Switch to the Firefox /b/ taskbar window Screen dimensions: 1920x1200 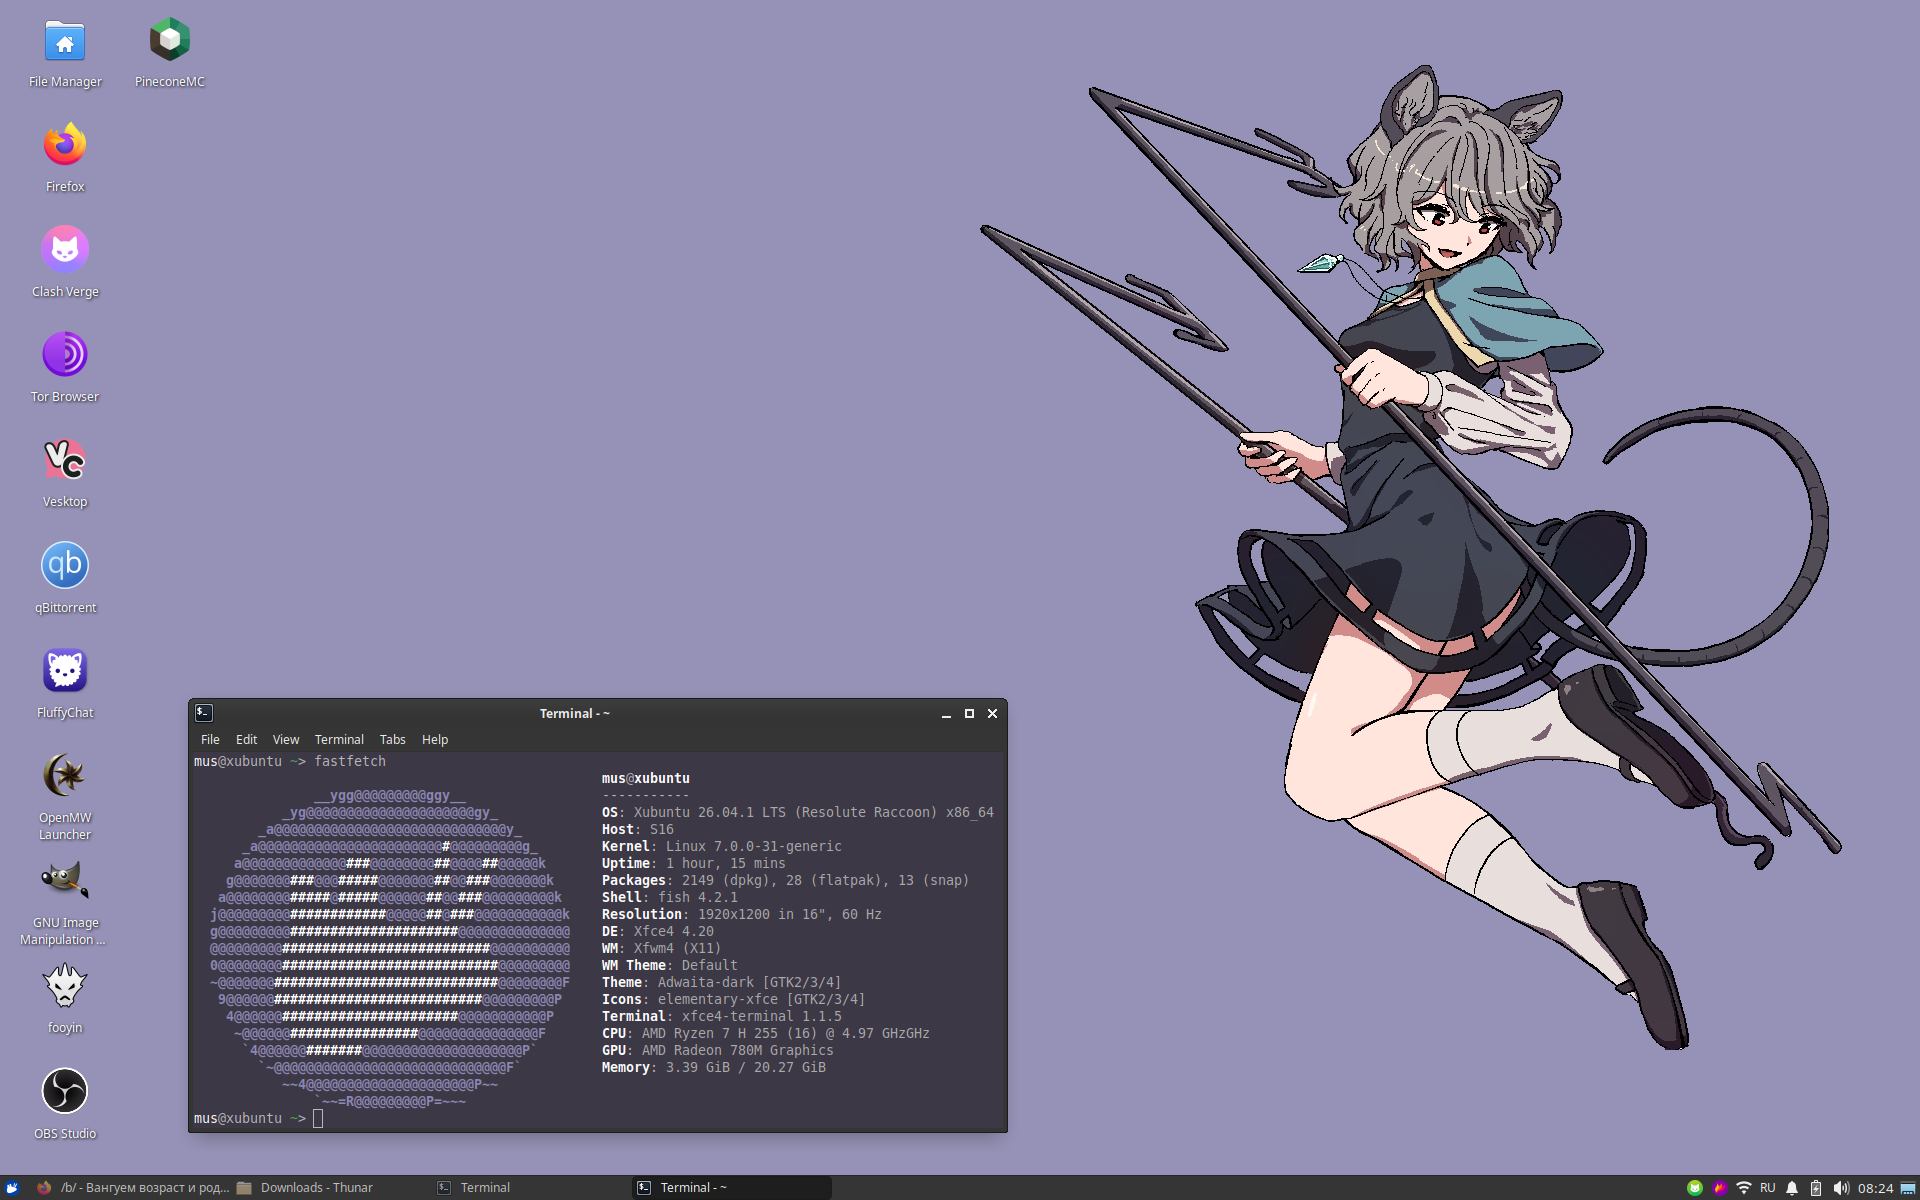click(133, 1188)
